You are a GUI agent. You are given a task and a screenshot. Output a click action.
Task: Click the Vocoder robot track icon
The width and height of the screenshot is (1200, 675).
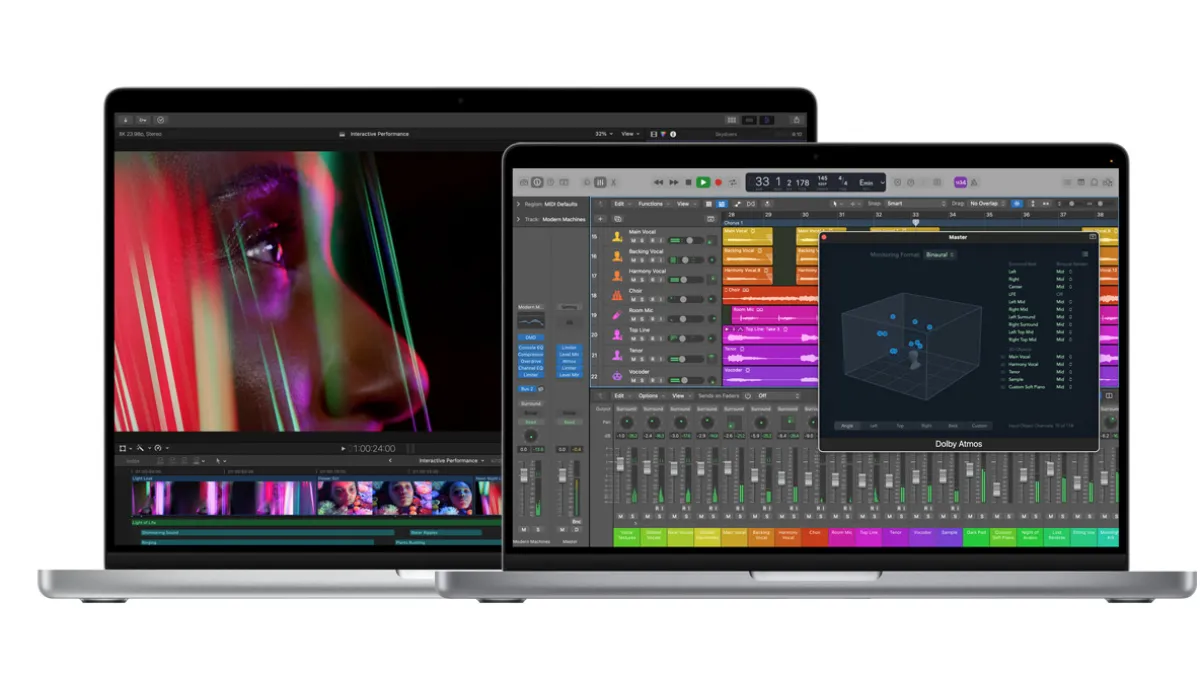coord(617,375)
